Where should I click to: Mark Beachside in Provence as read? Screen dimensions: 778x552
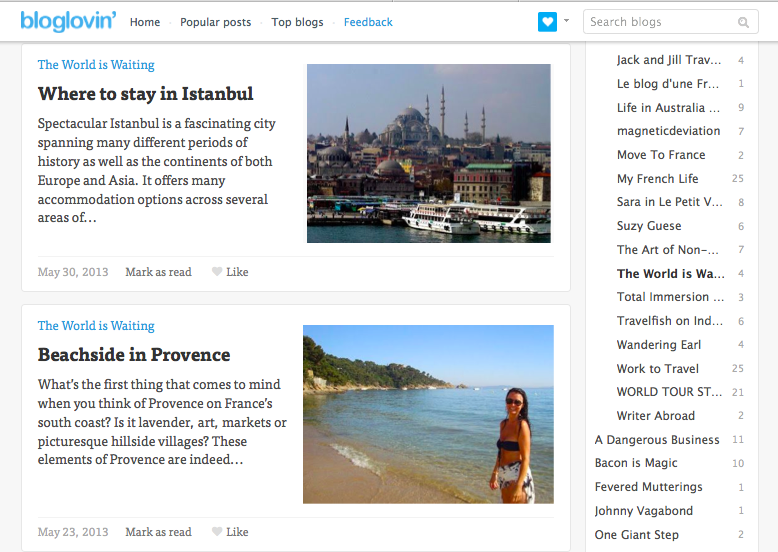pos(158,532)
